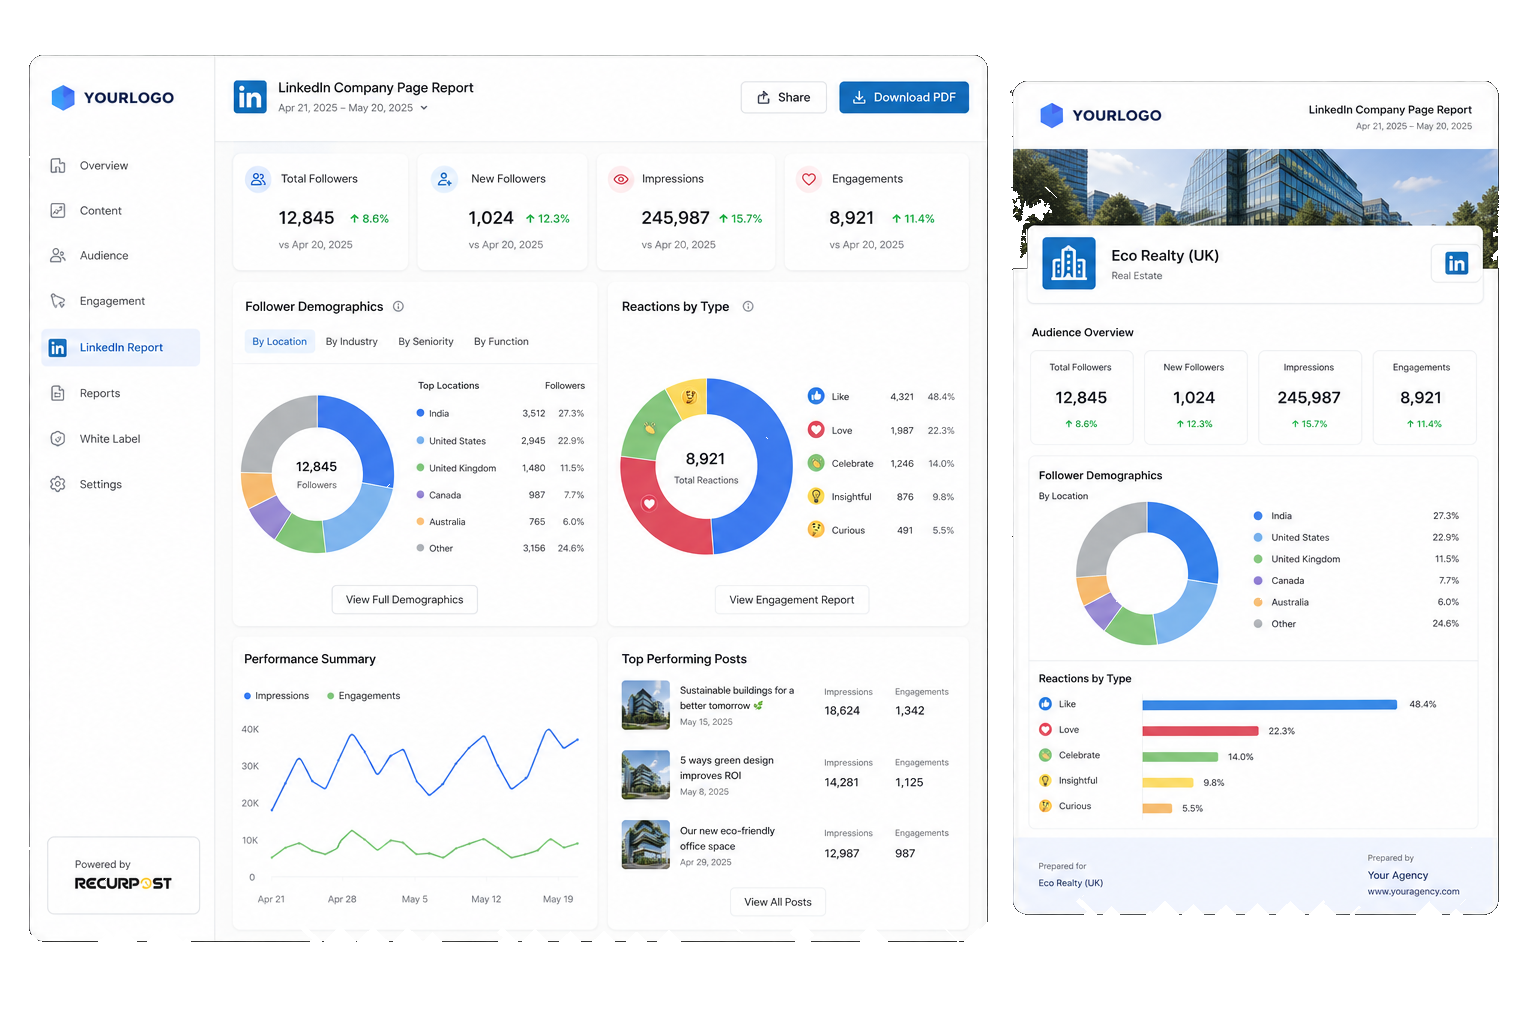This screenshot has width=1536, height=1024.
Task: Click Australia's orange color dot in Top Locations
Action: [x=420, y=521]
